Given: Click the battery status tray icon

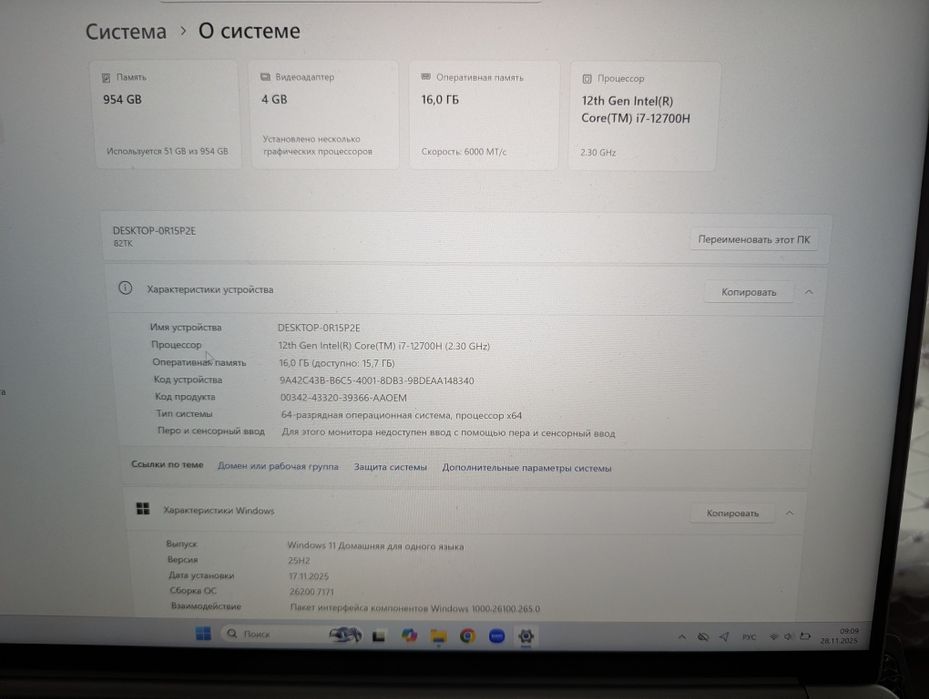Looking at the screenshot, I should pyautogui.click(x=805, y=637).
